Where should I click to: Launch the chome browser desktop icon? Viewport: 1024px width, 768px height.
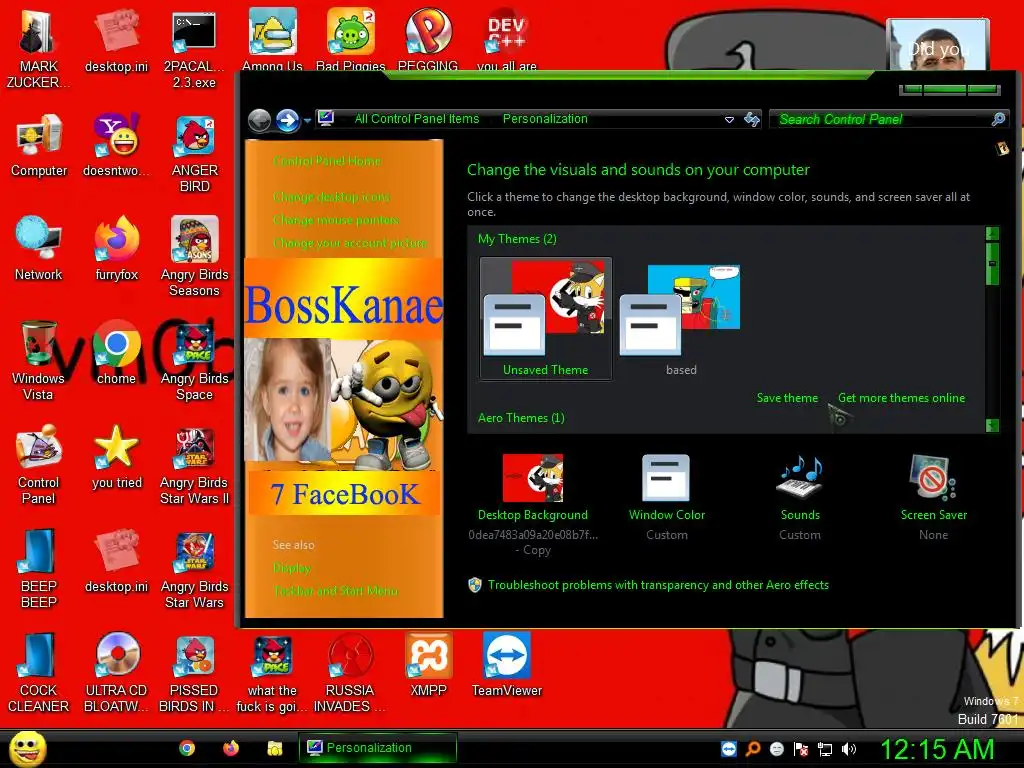tap(116, 353)
